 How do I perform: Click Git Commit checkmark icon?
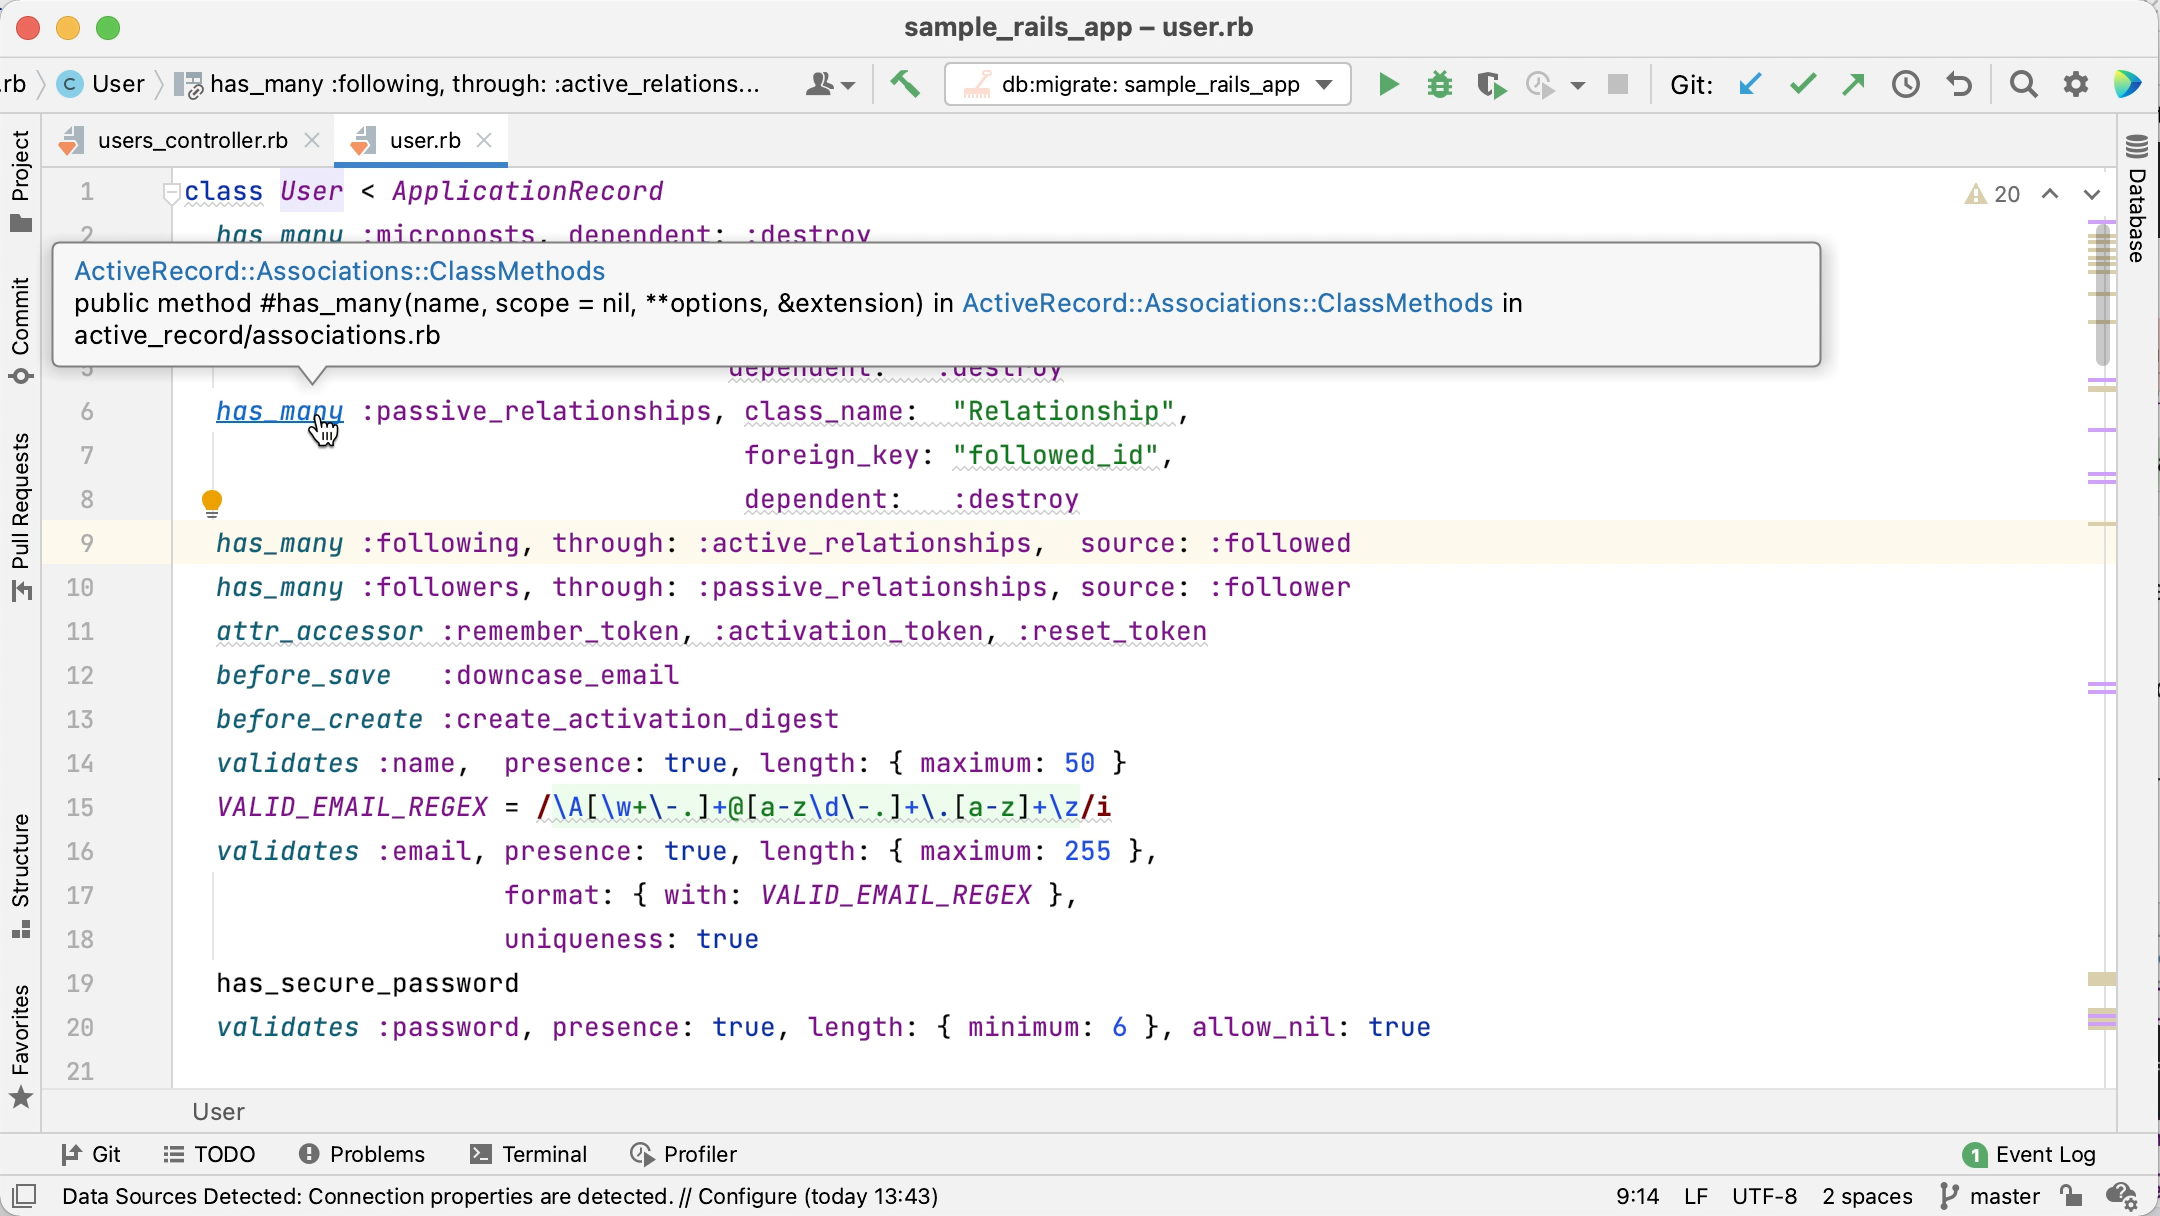coord(1802,85)
